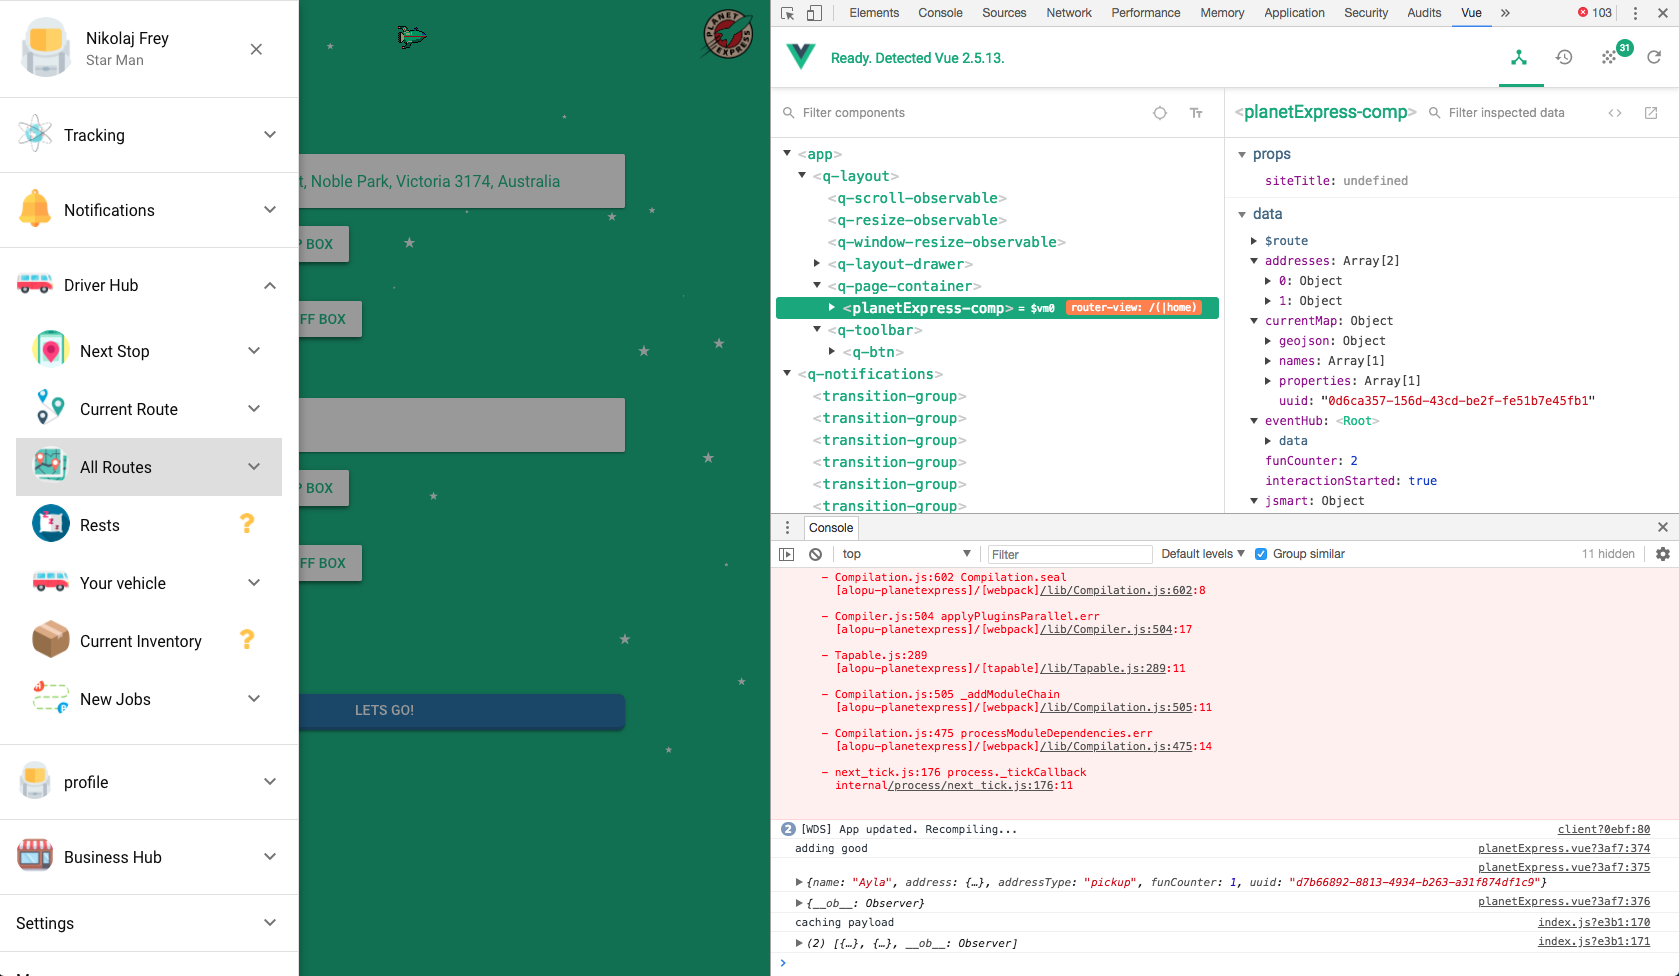This screenshot has width=1679, height=976.
Task: Click inside the Filter components field
Action: (900, 112)
